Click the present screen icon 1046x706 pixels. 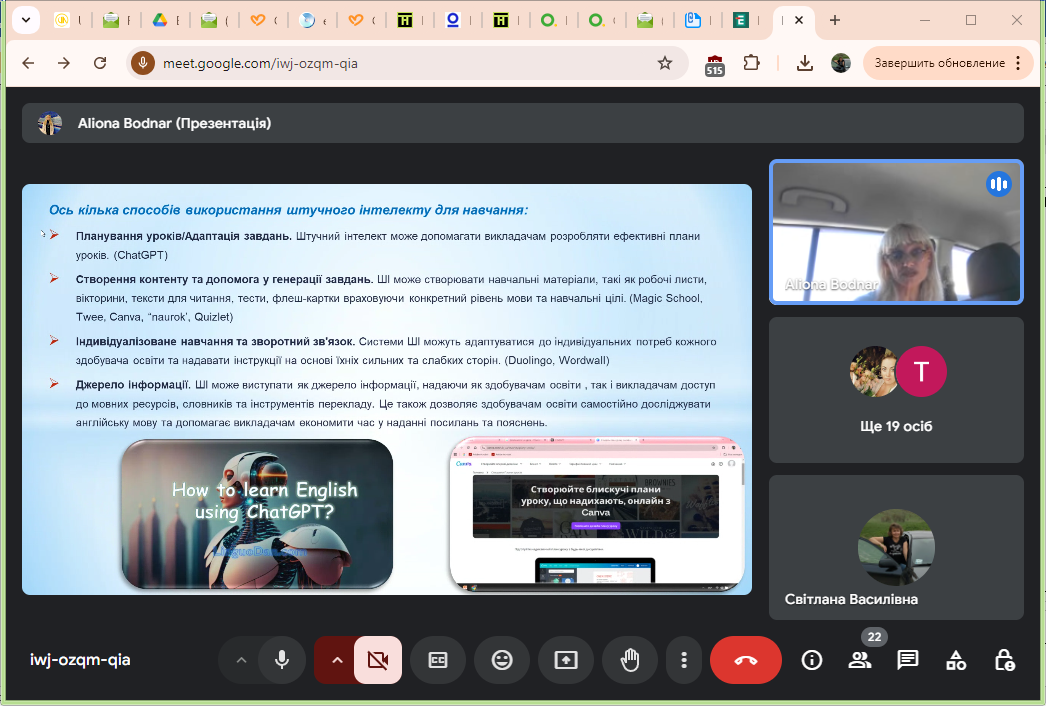coord(566,660)
